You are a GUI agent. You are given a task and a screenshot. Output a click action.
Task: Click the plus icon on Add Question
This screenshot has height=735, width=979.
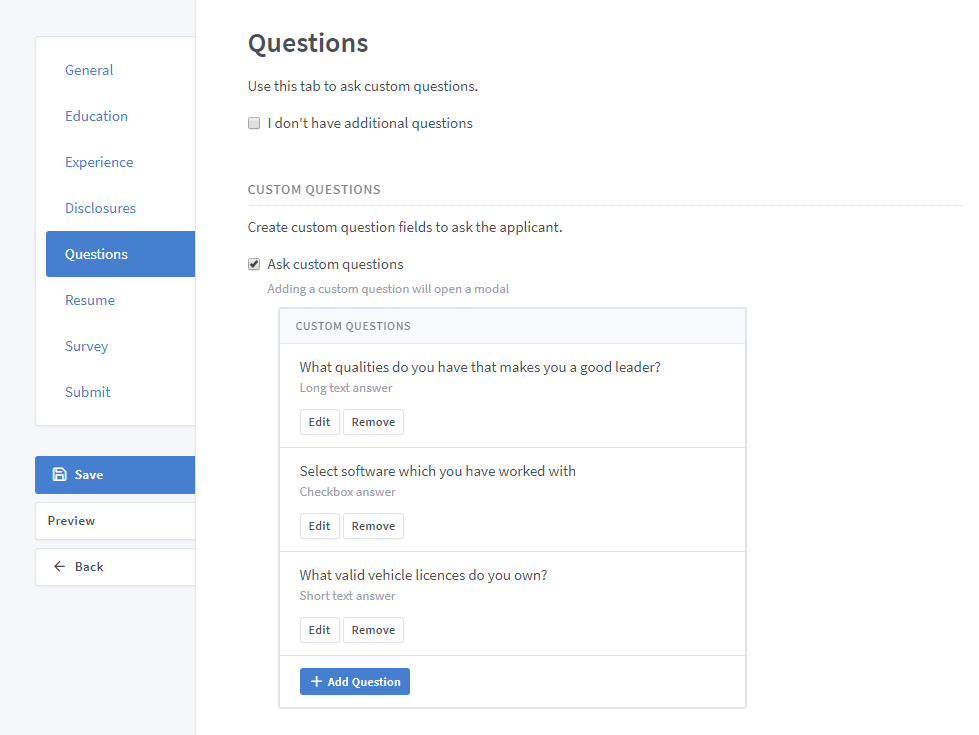click(316, 682)
